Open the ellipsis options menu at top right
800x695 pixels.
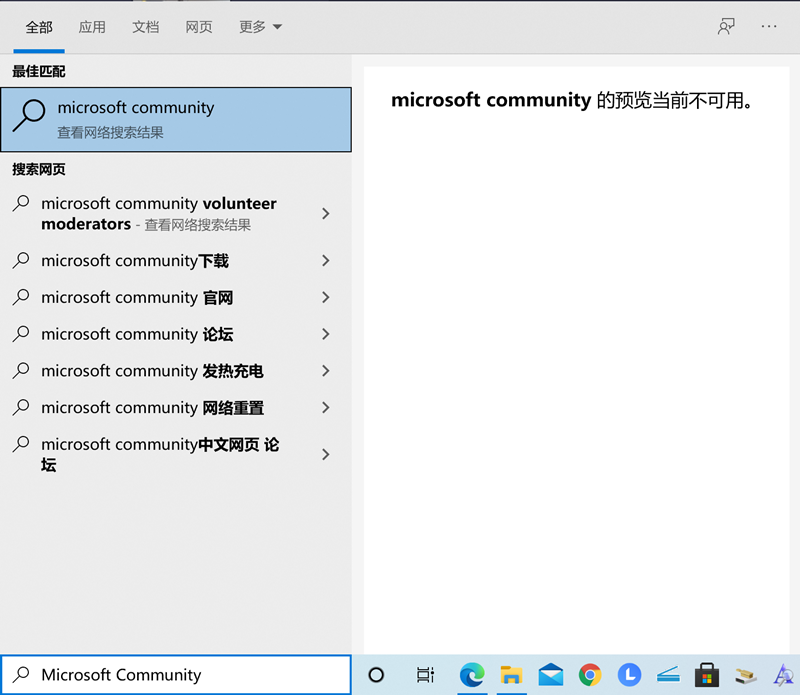click(x=769, y=26)
